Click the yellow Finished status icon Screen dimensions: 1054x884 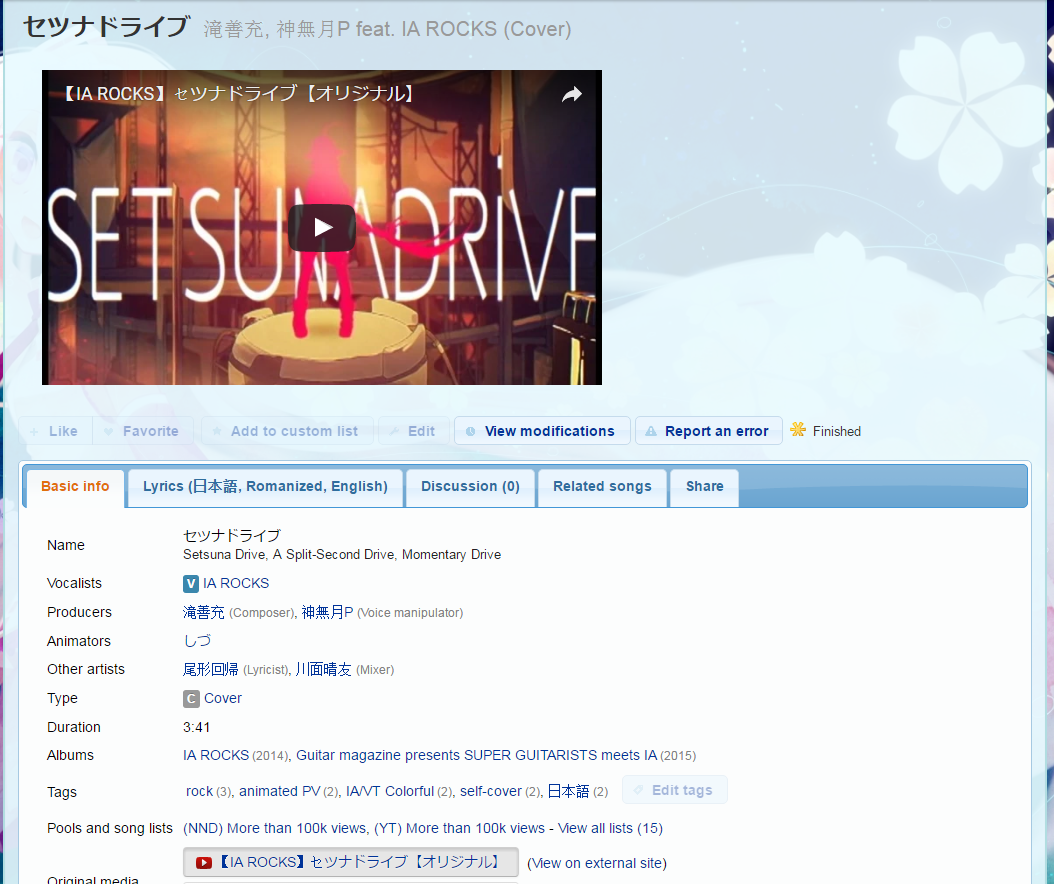pos(798,430)
